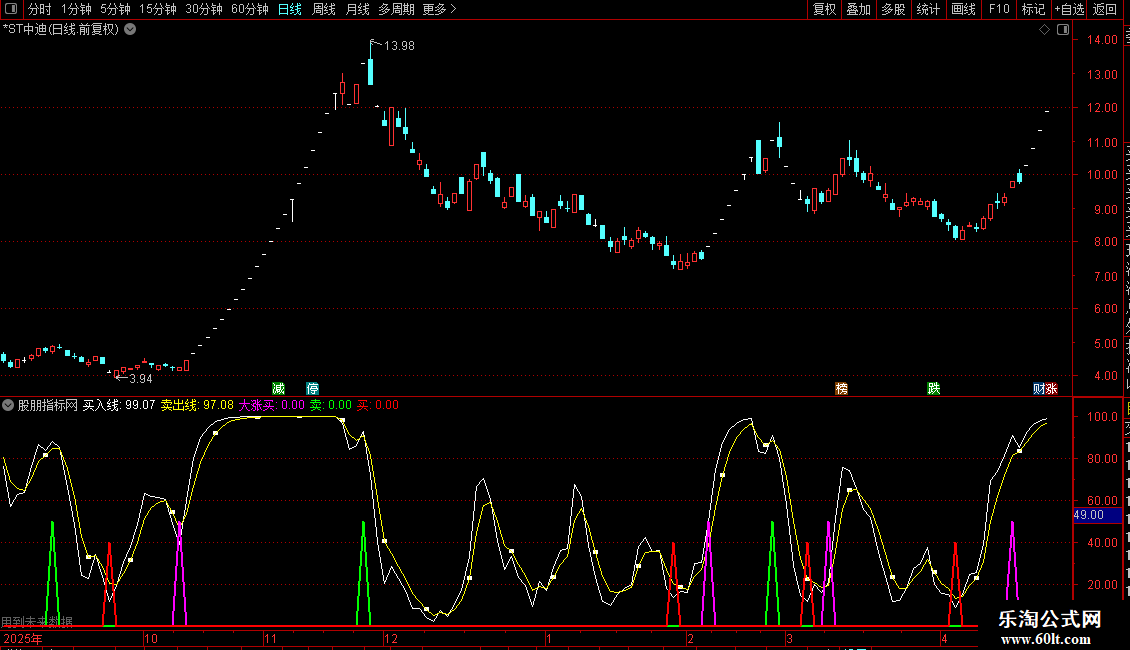1130x650 pixels.
Task: Select the 60分钟 period
Action: (250, 9)
